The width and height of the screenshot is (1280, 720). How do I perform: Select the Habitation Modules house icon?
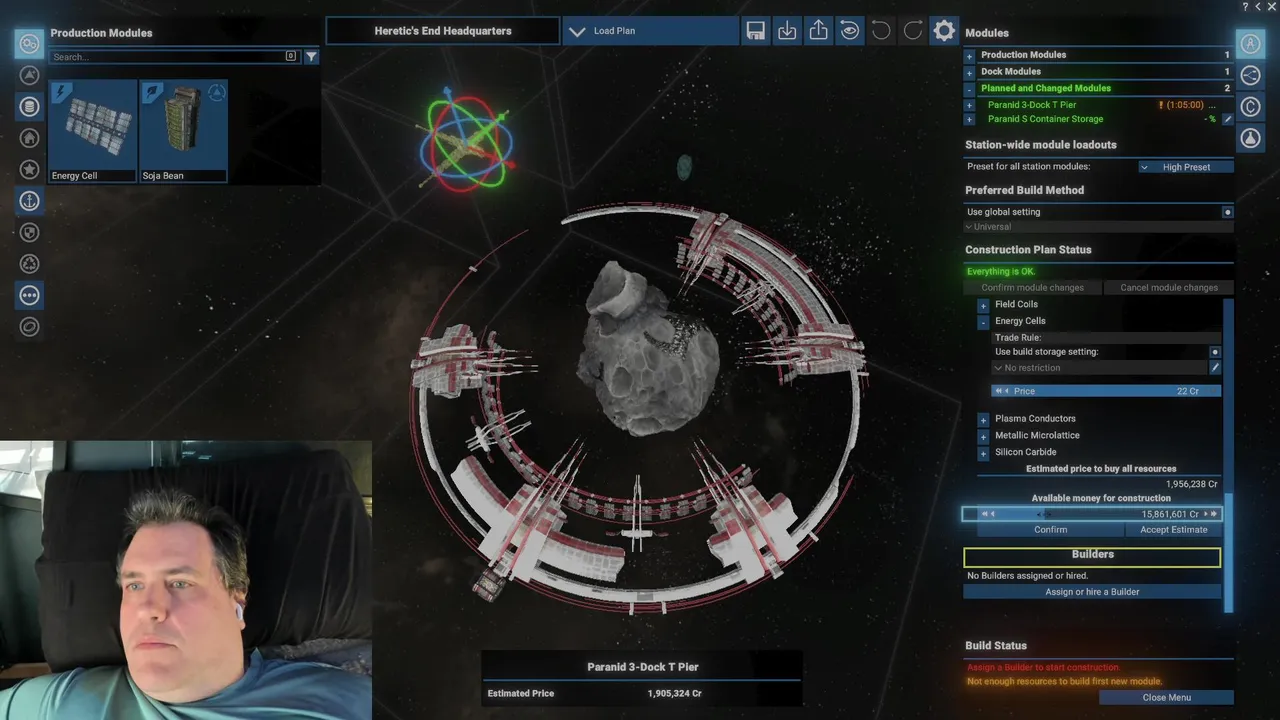(x=29, y=138)
